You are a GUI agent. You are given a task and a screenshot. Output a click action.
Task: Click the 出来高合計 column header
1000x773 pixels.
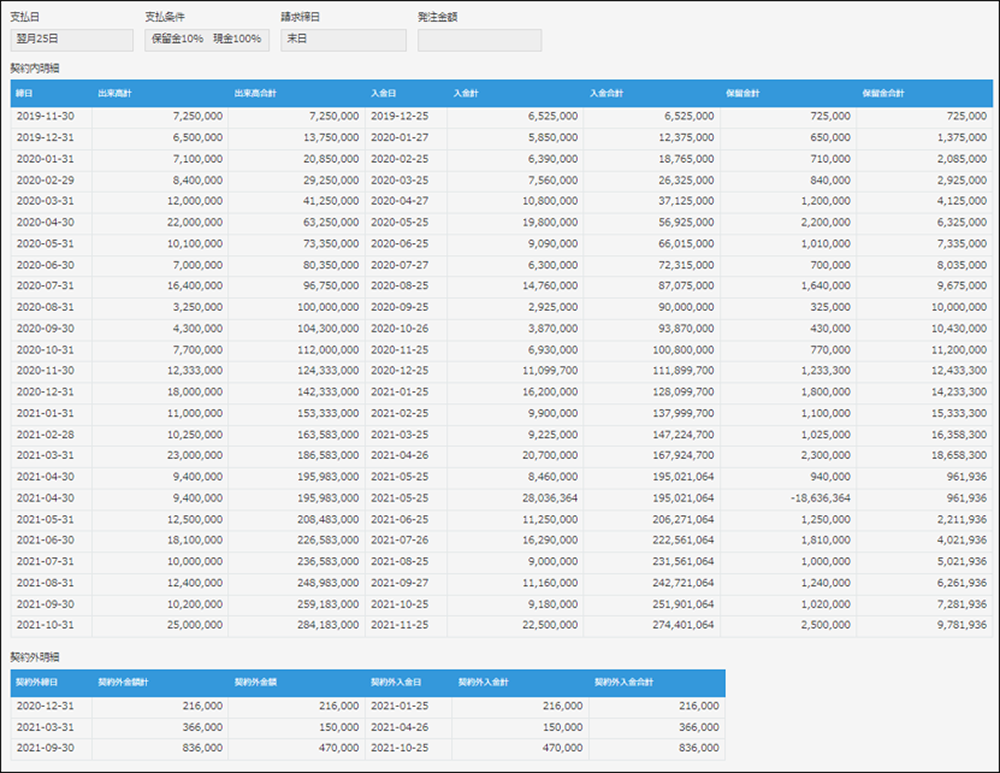click(x=296, y=94)
